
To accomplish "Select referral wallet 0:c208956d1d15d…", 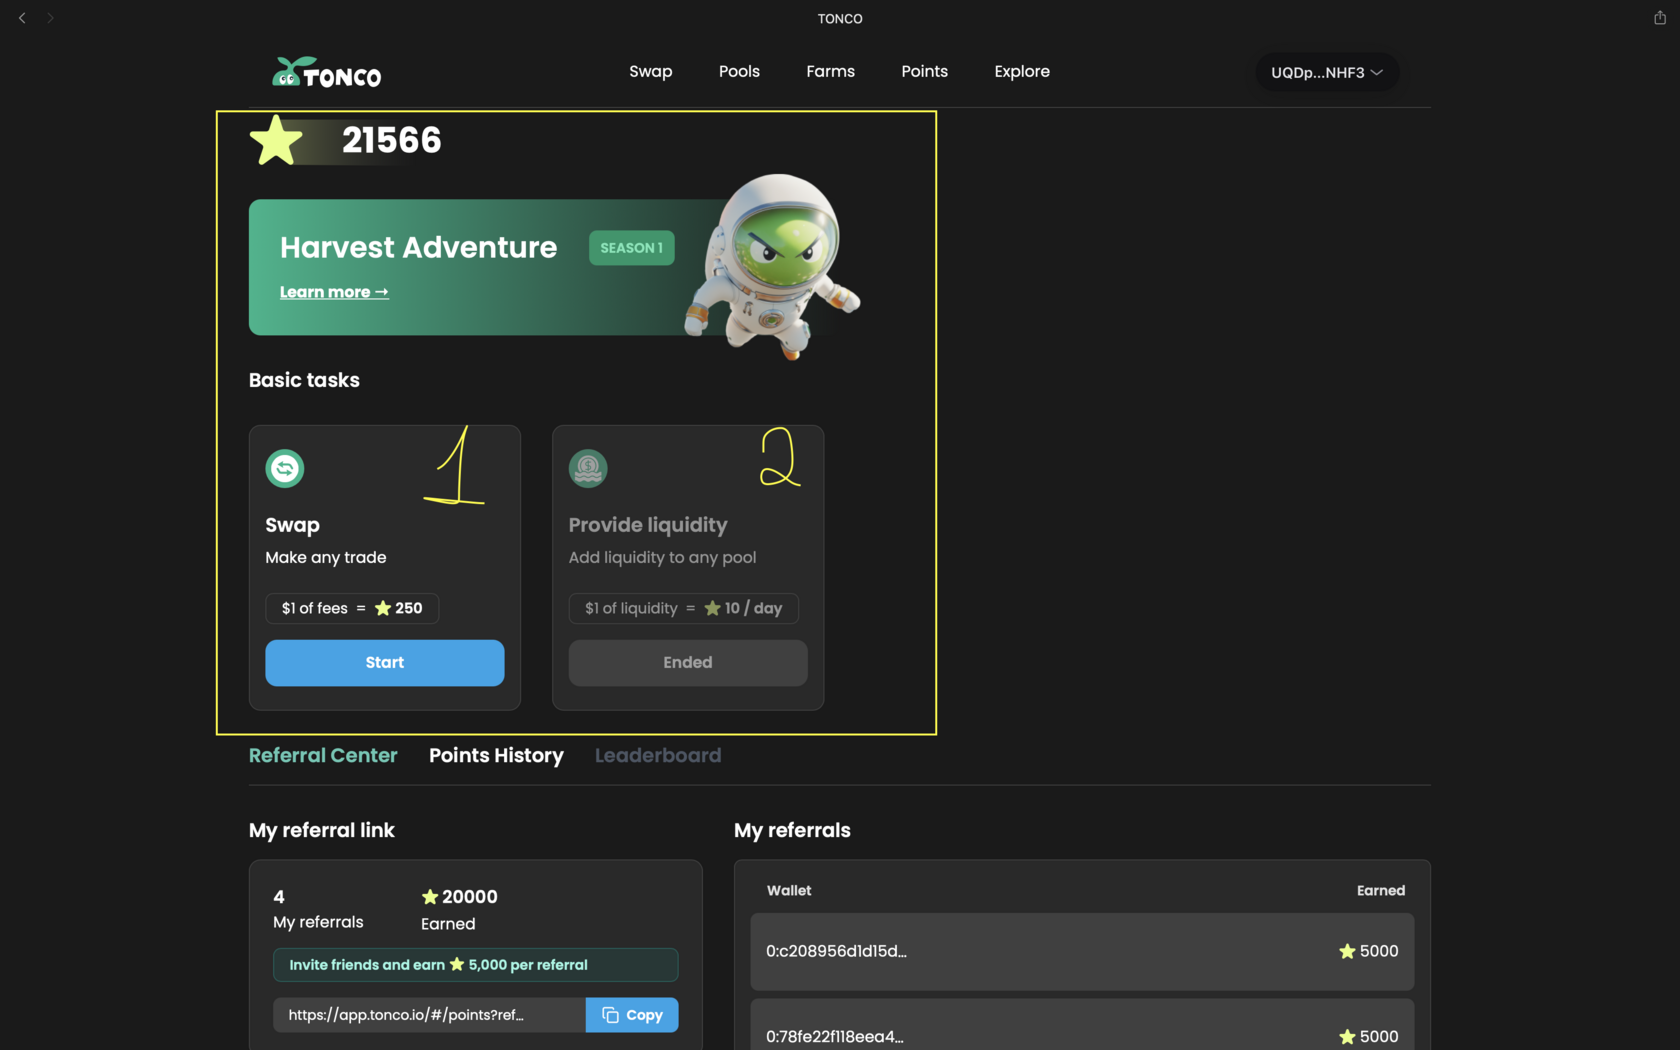I will click(1082, 952).
